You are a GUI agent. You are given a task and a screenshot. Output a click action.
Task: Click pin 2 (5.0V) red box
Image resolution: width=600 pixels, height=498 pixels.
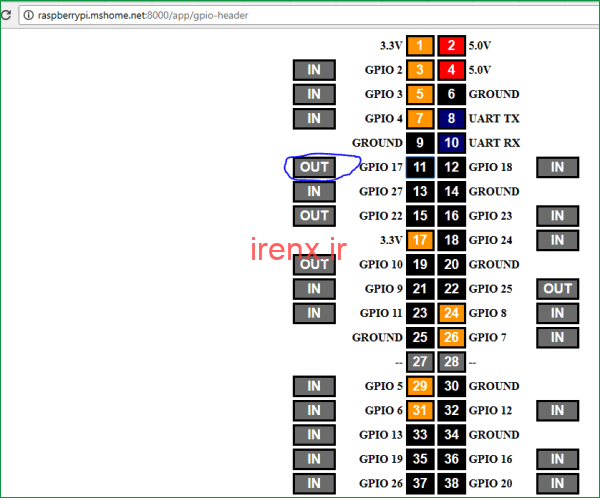pyautogui.click(x=452, y=46)
